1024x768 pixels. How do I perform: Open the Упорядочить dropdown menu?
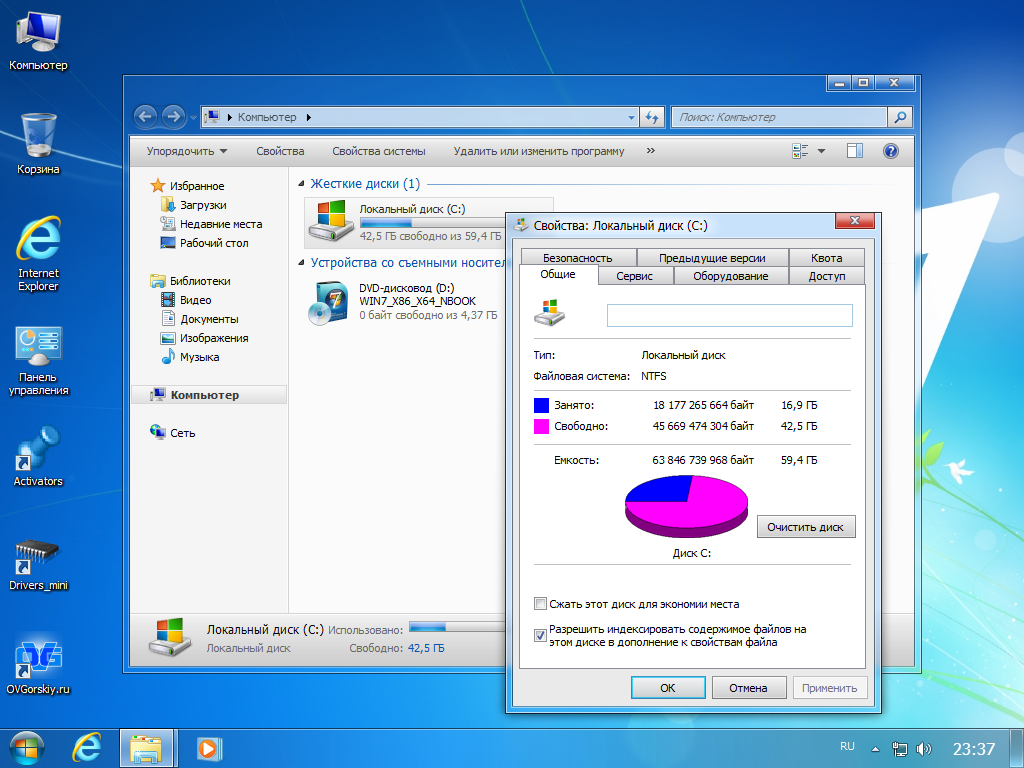click(x=187, y=151)
